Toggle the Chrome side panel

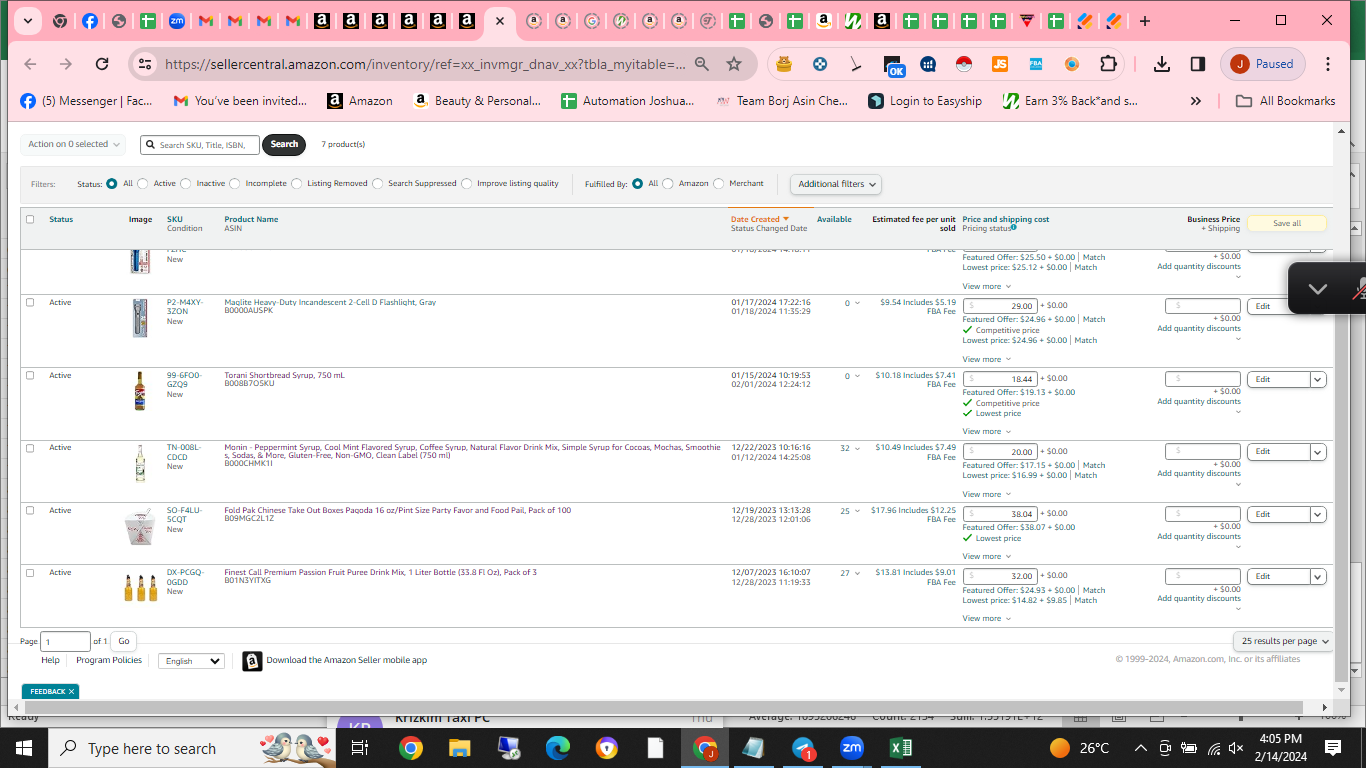point(1197,64)
